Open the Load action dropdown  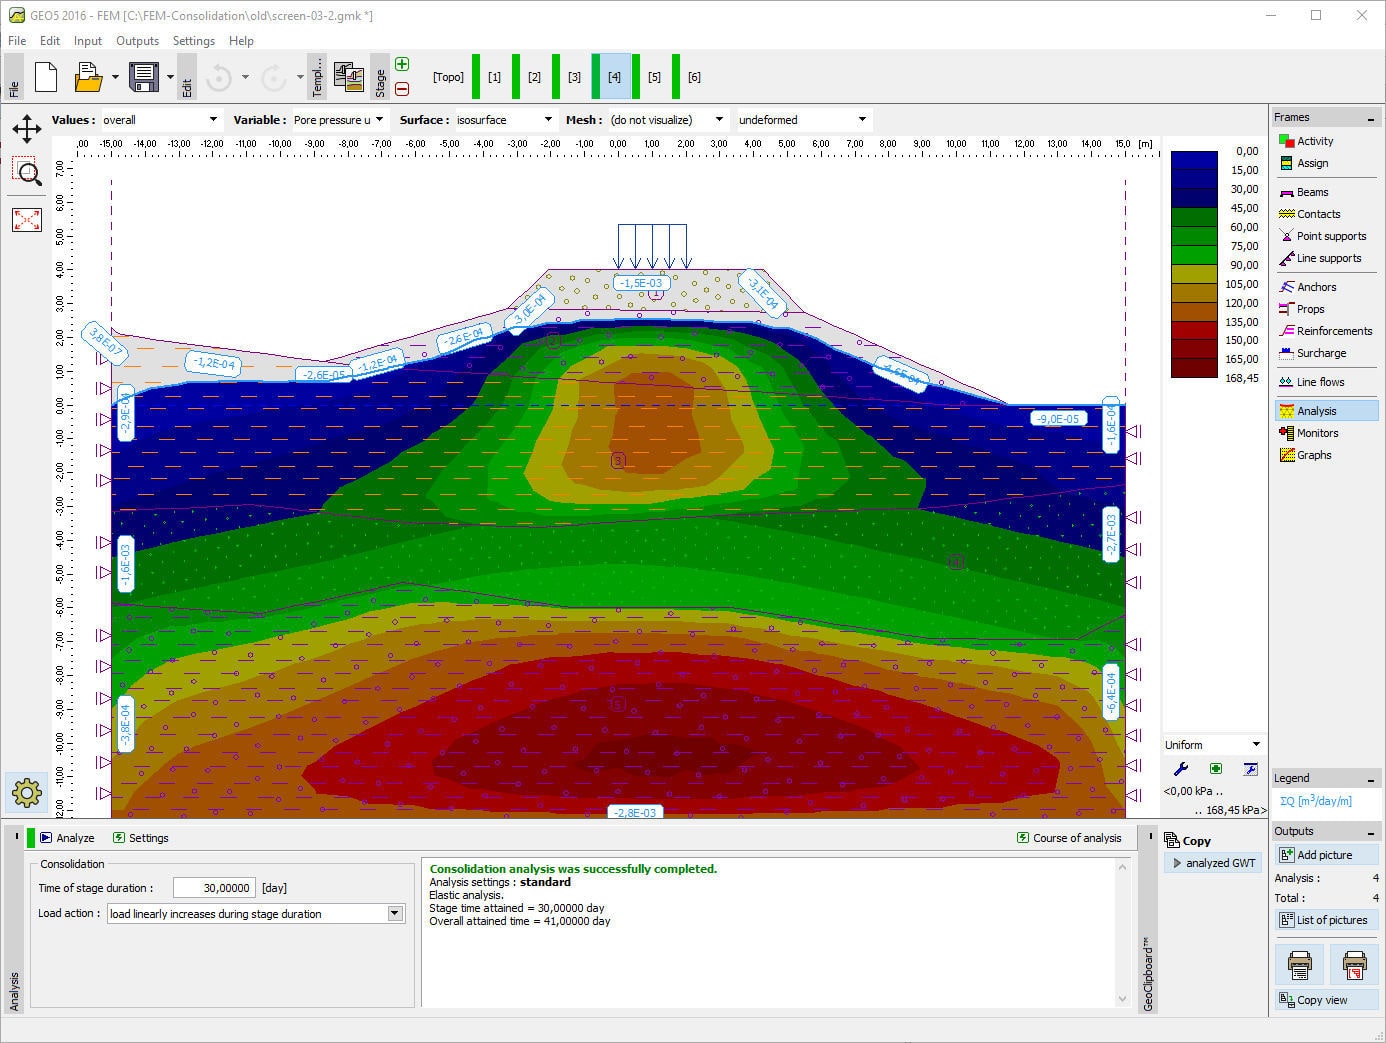[394, 913]
